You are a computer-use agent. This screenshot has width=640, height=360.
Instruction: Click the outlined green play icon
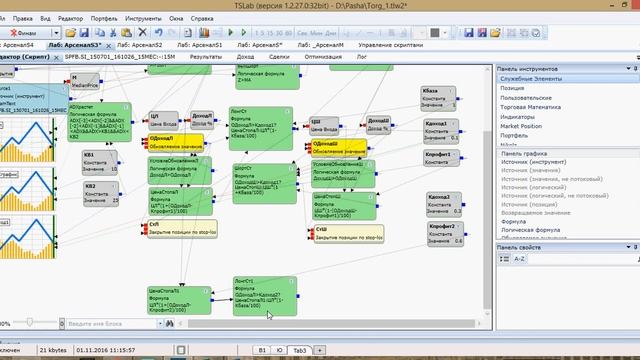[244, 33]
